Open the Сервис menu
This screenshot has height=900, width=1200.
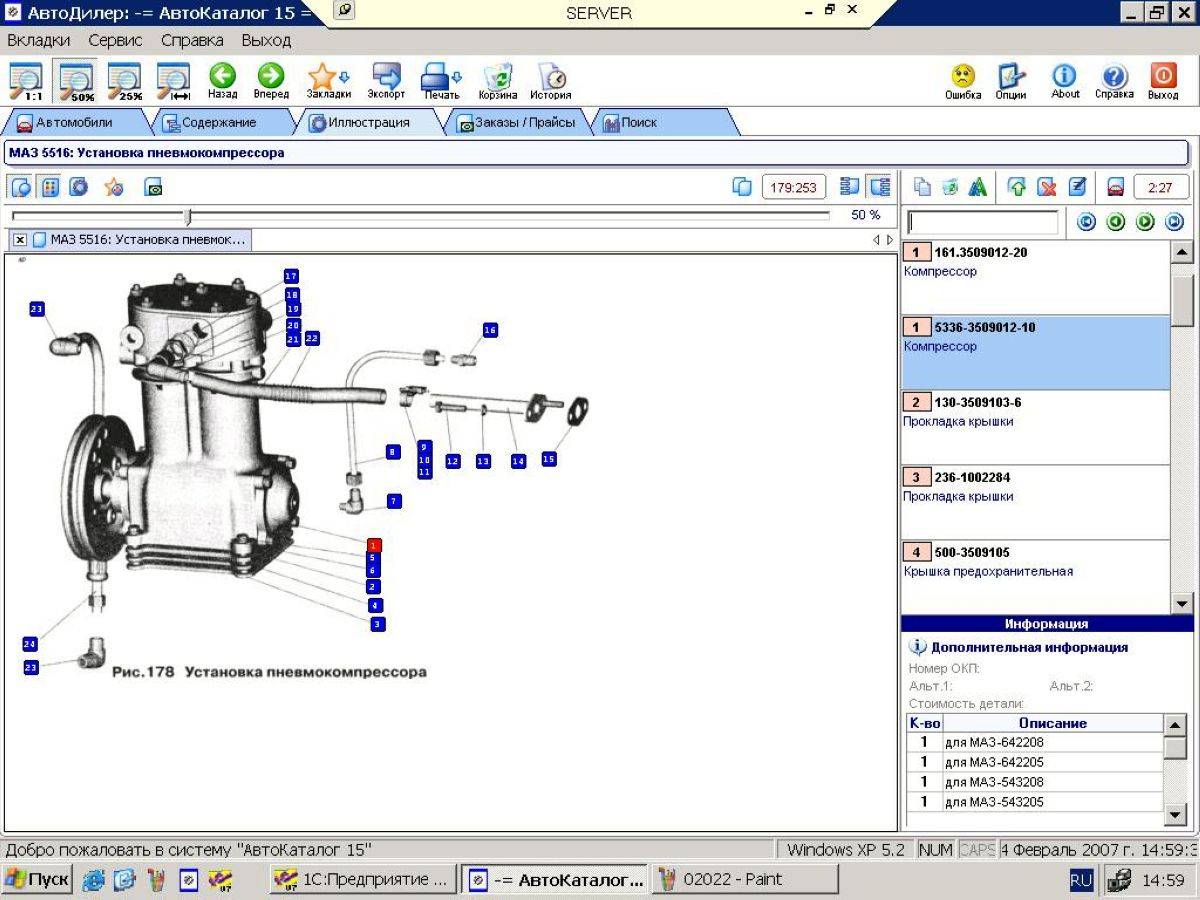pyautogui.click(x=115, y=40)
